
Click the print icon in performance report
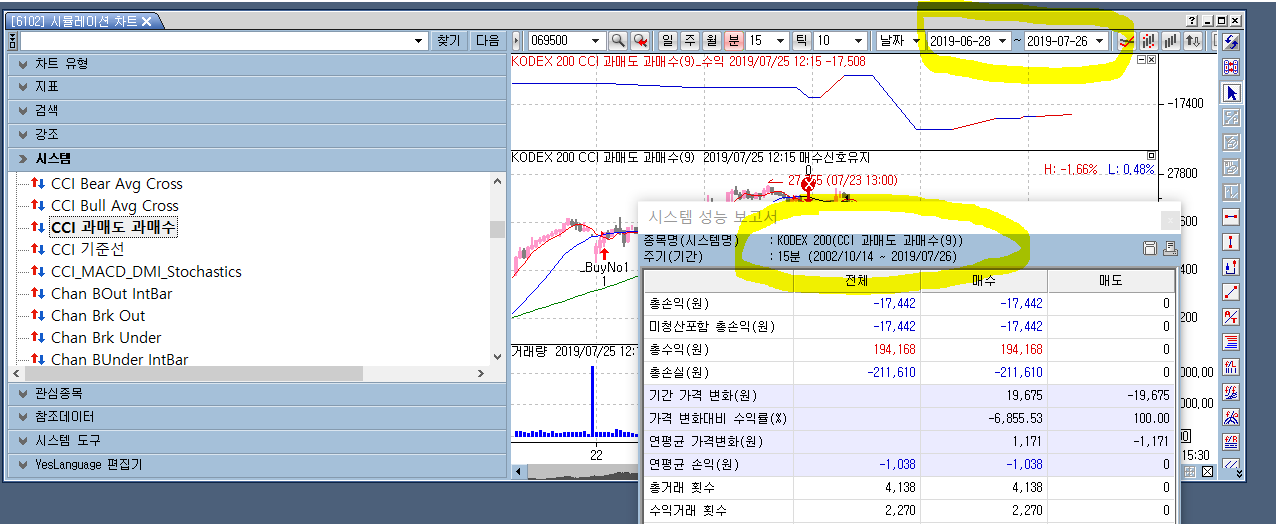1170,248
